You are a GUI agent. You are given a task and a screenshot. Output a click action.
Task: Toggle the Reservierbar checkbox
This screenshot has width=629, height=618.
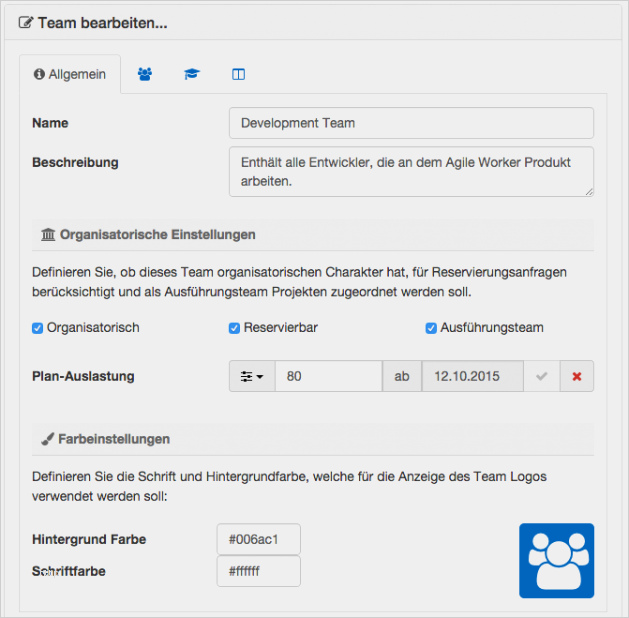(x=234, y=328)
